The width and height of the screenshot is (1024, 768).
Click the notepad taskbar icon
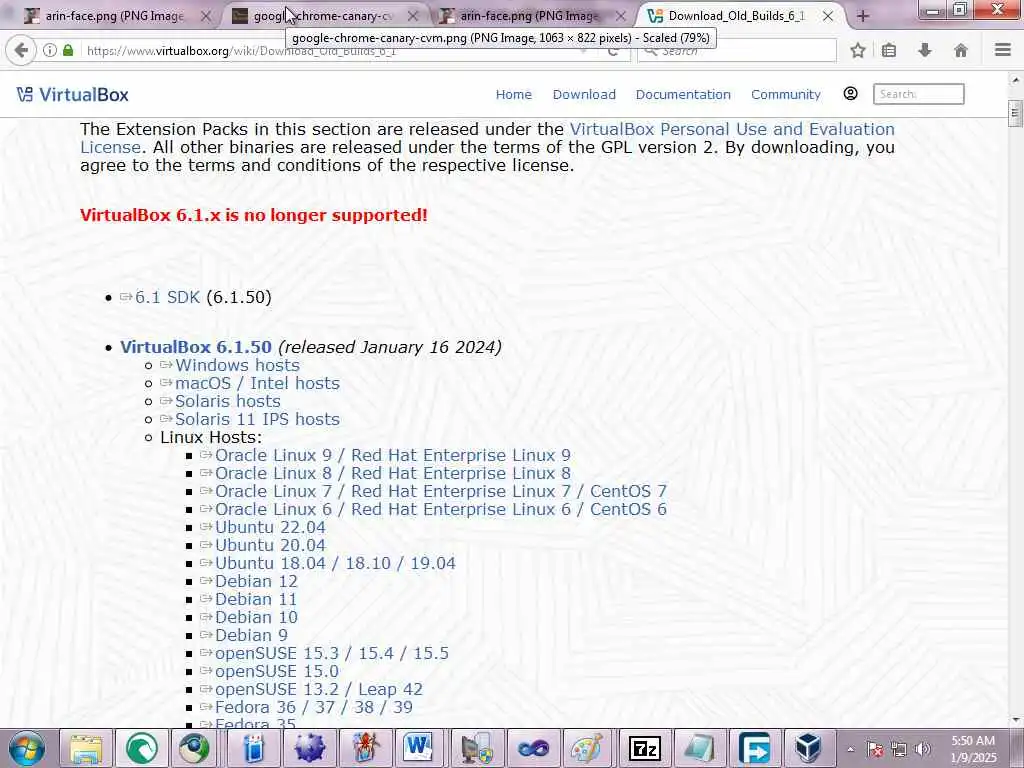tap(699, 748)
